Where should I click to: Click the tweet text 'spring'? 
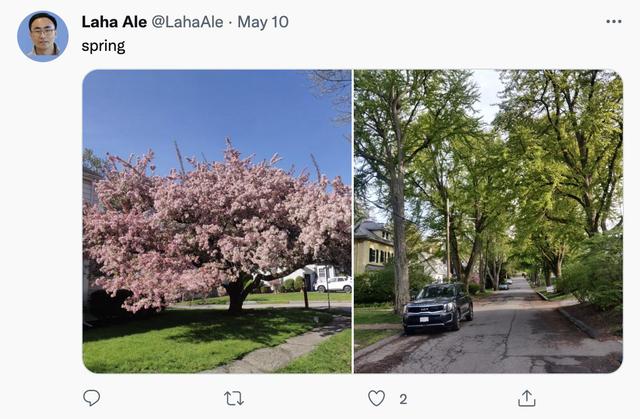tap(103, 46)
